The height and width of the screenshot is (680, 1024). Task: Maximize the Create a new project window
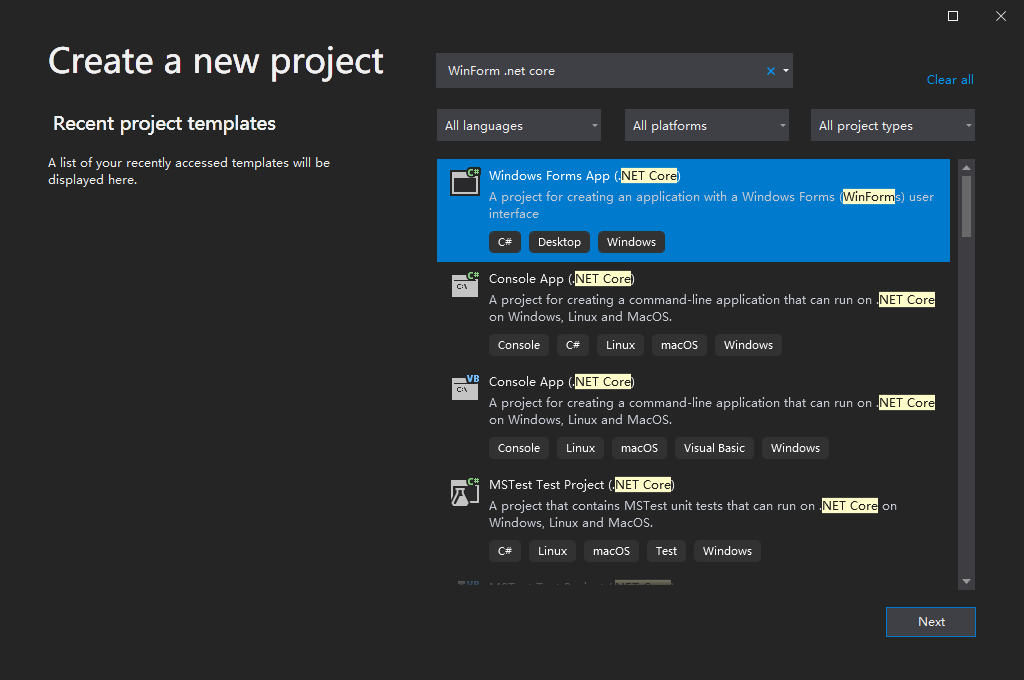953,16
